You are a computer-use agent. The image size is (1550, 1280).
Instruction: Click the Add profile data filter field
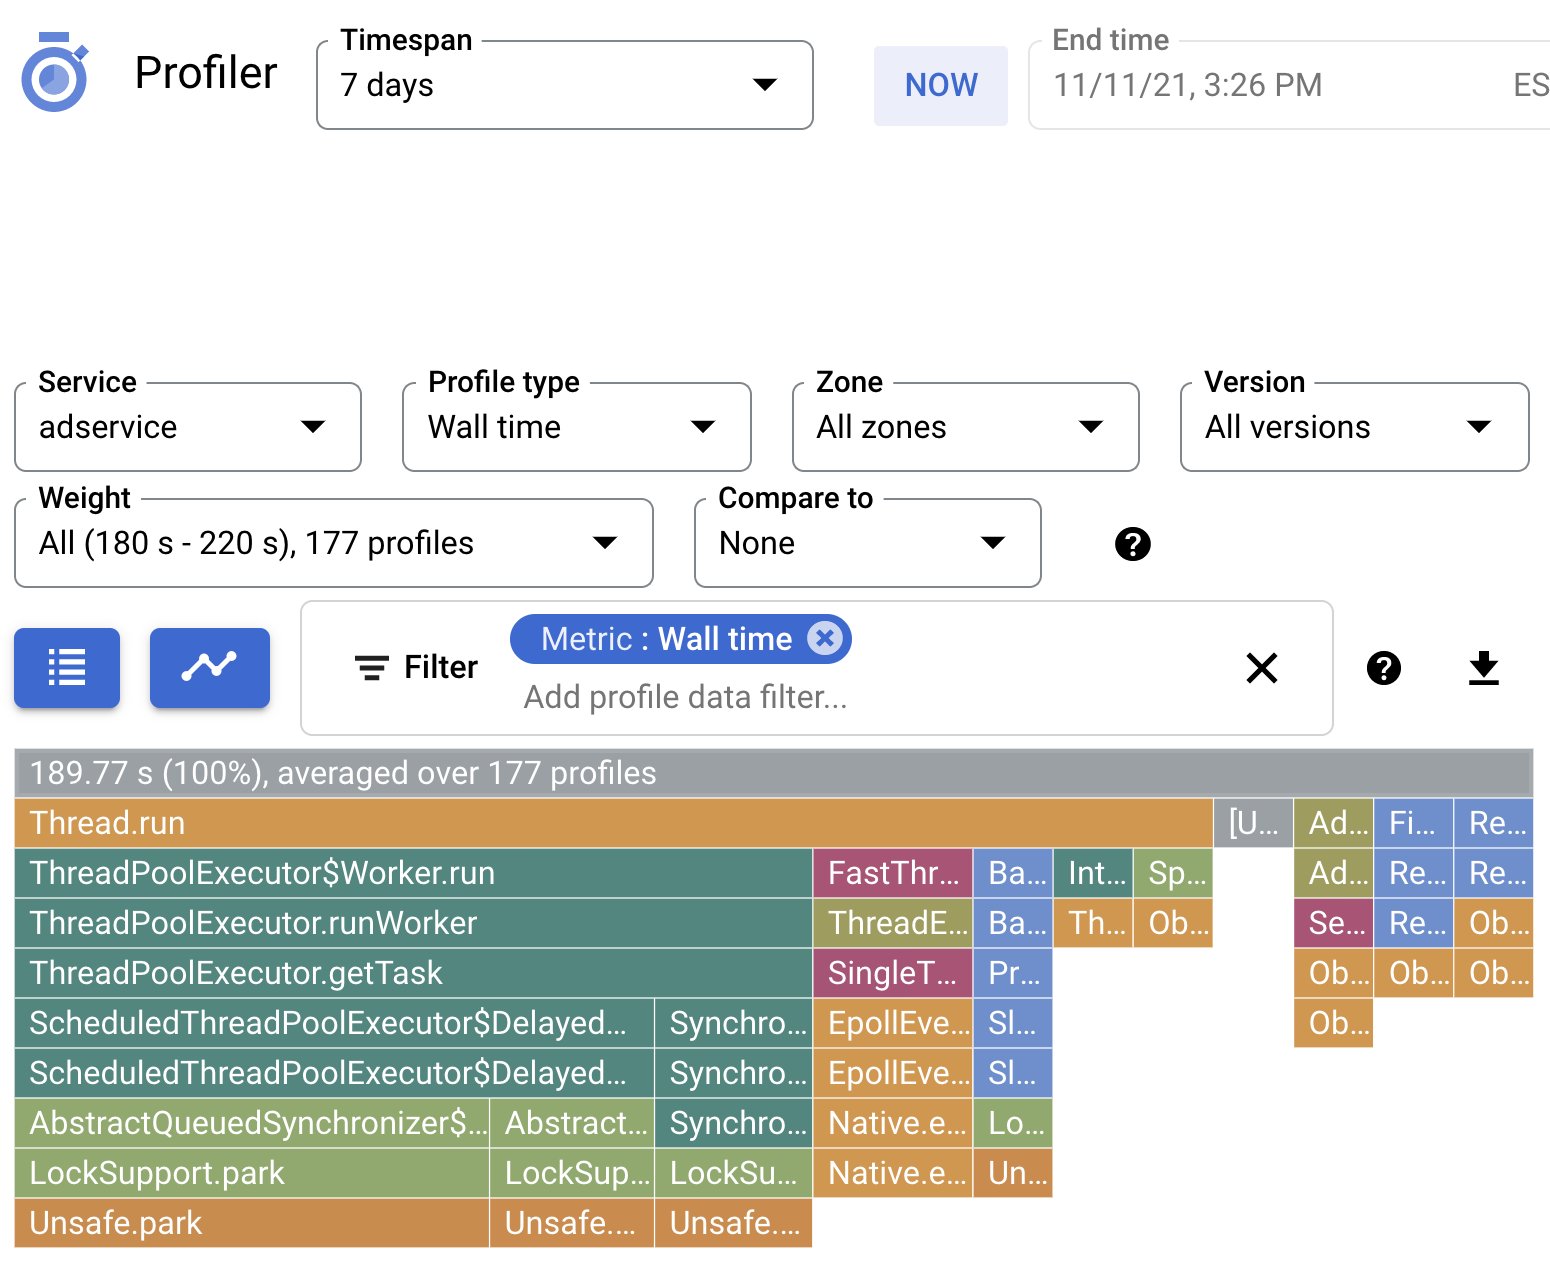684,697
